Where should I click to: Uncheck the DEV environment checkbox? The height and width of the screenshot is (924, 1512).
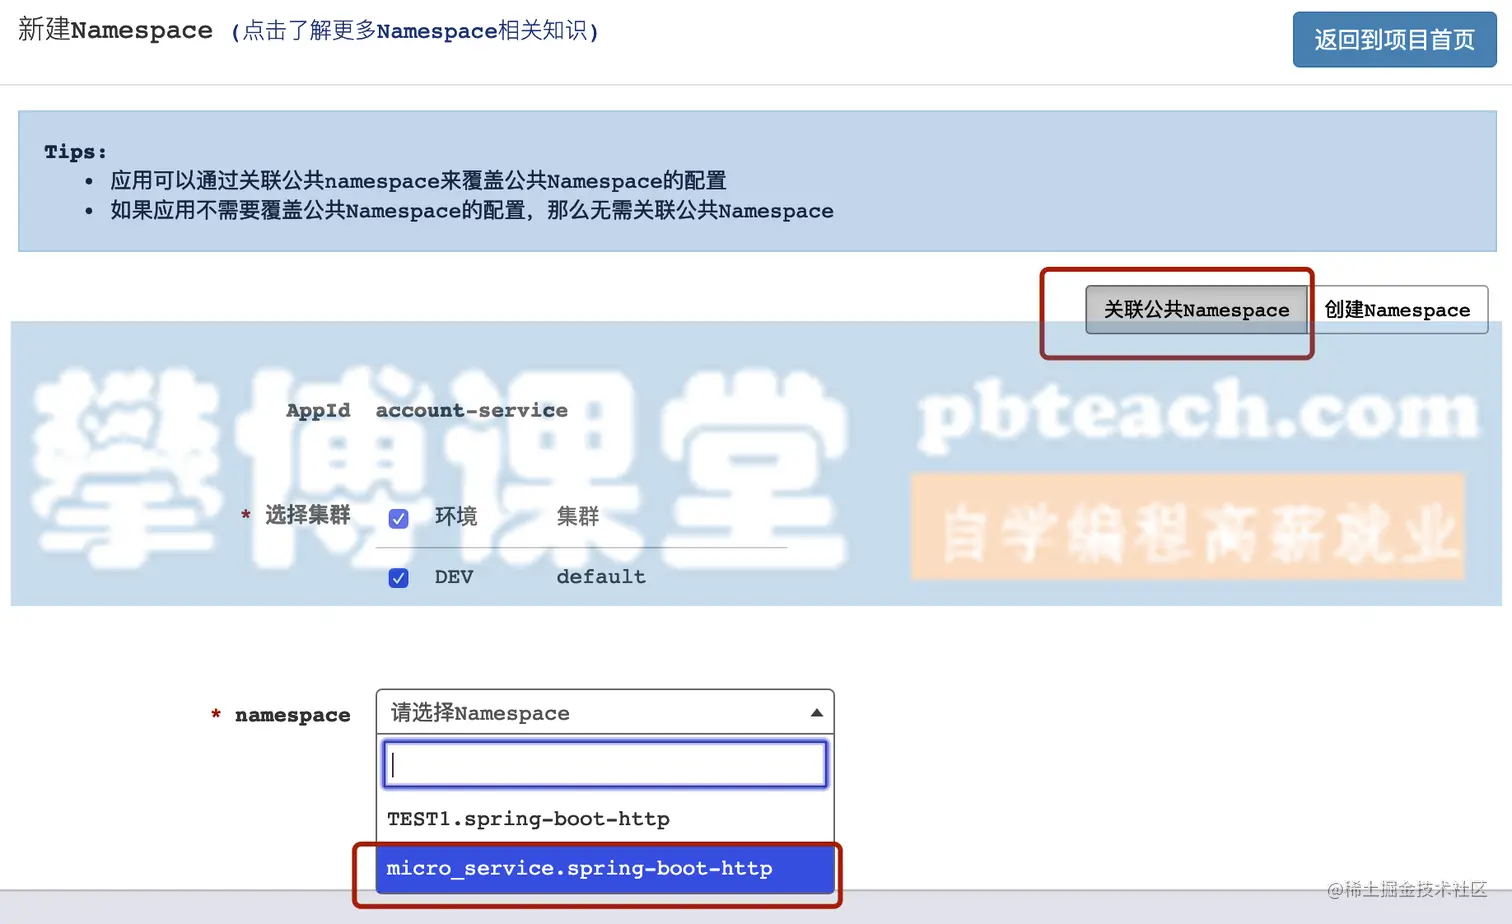398,578
